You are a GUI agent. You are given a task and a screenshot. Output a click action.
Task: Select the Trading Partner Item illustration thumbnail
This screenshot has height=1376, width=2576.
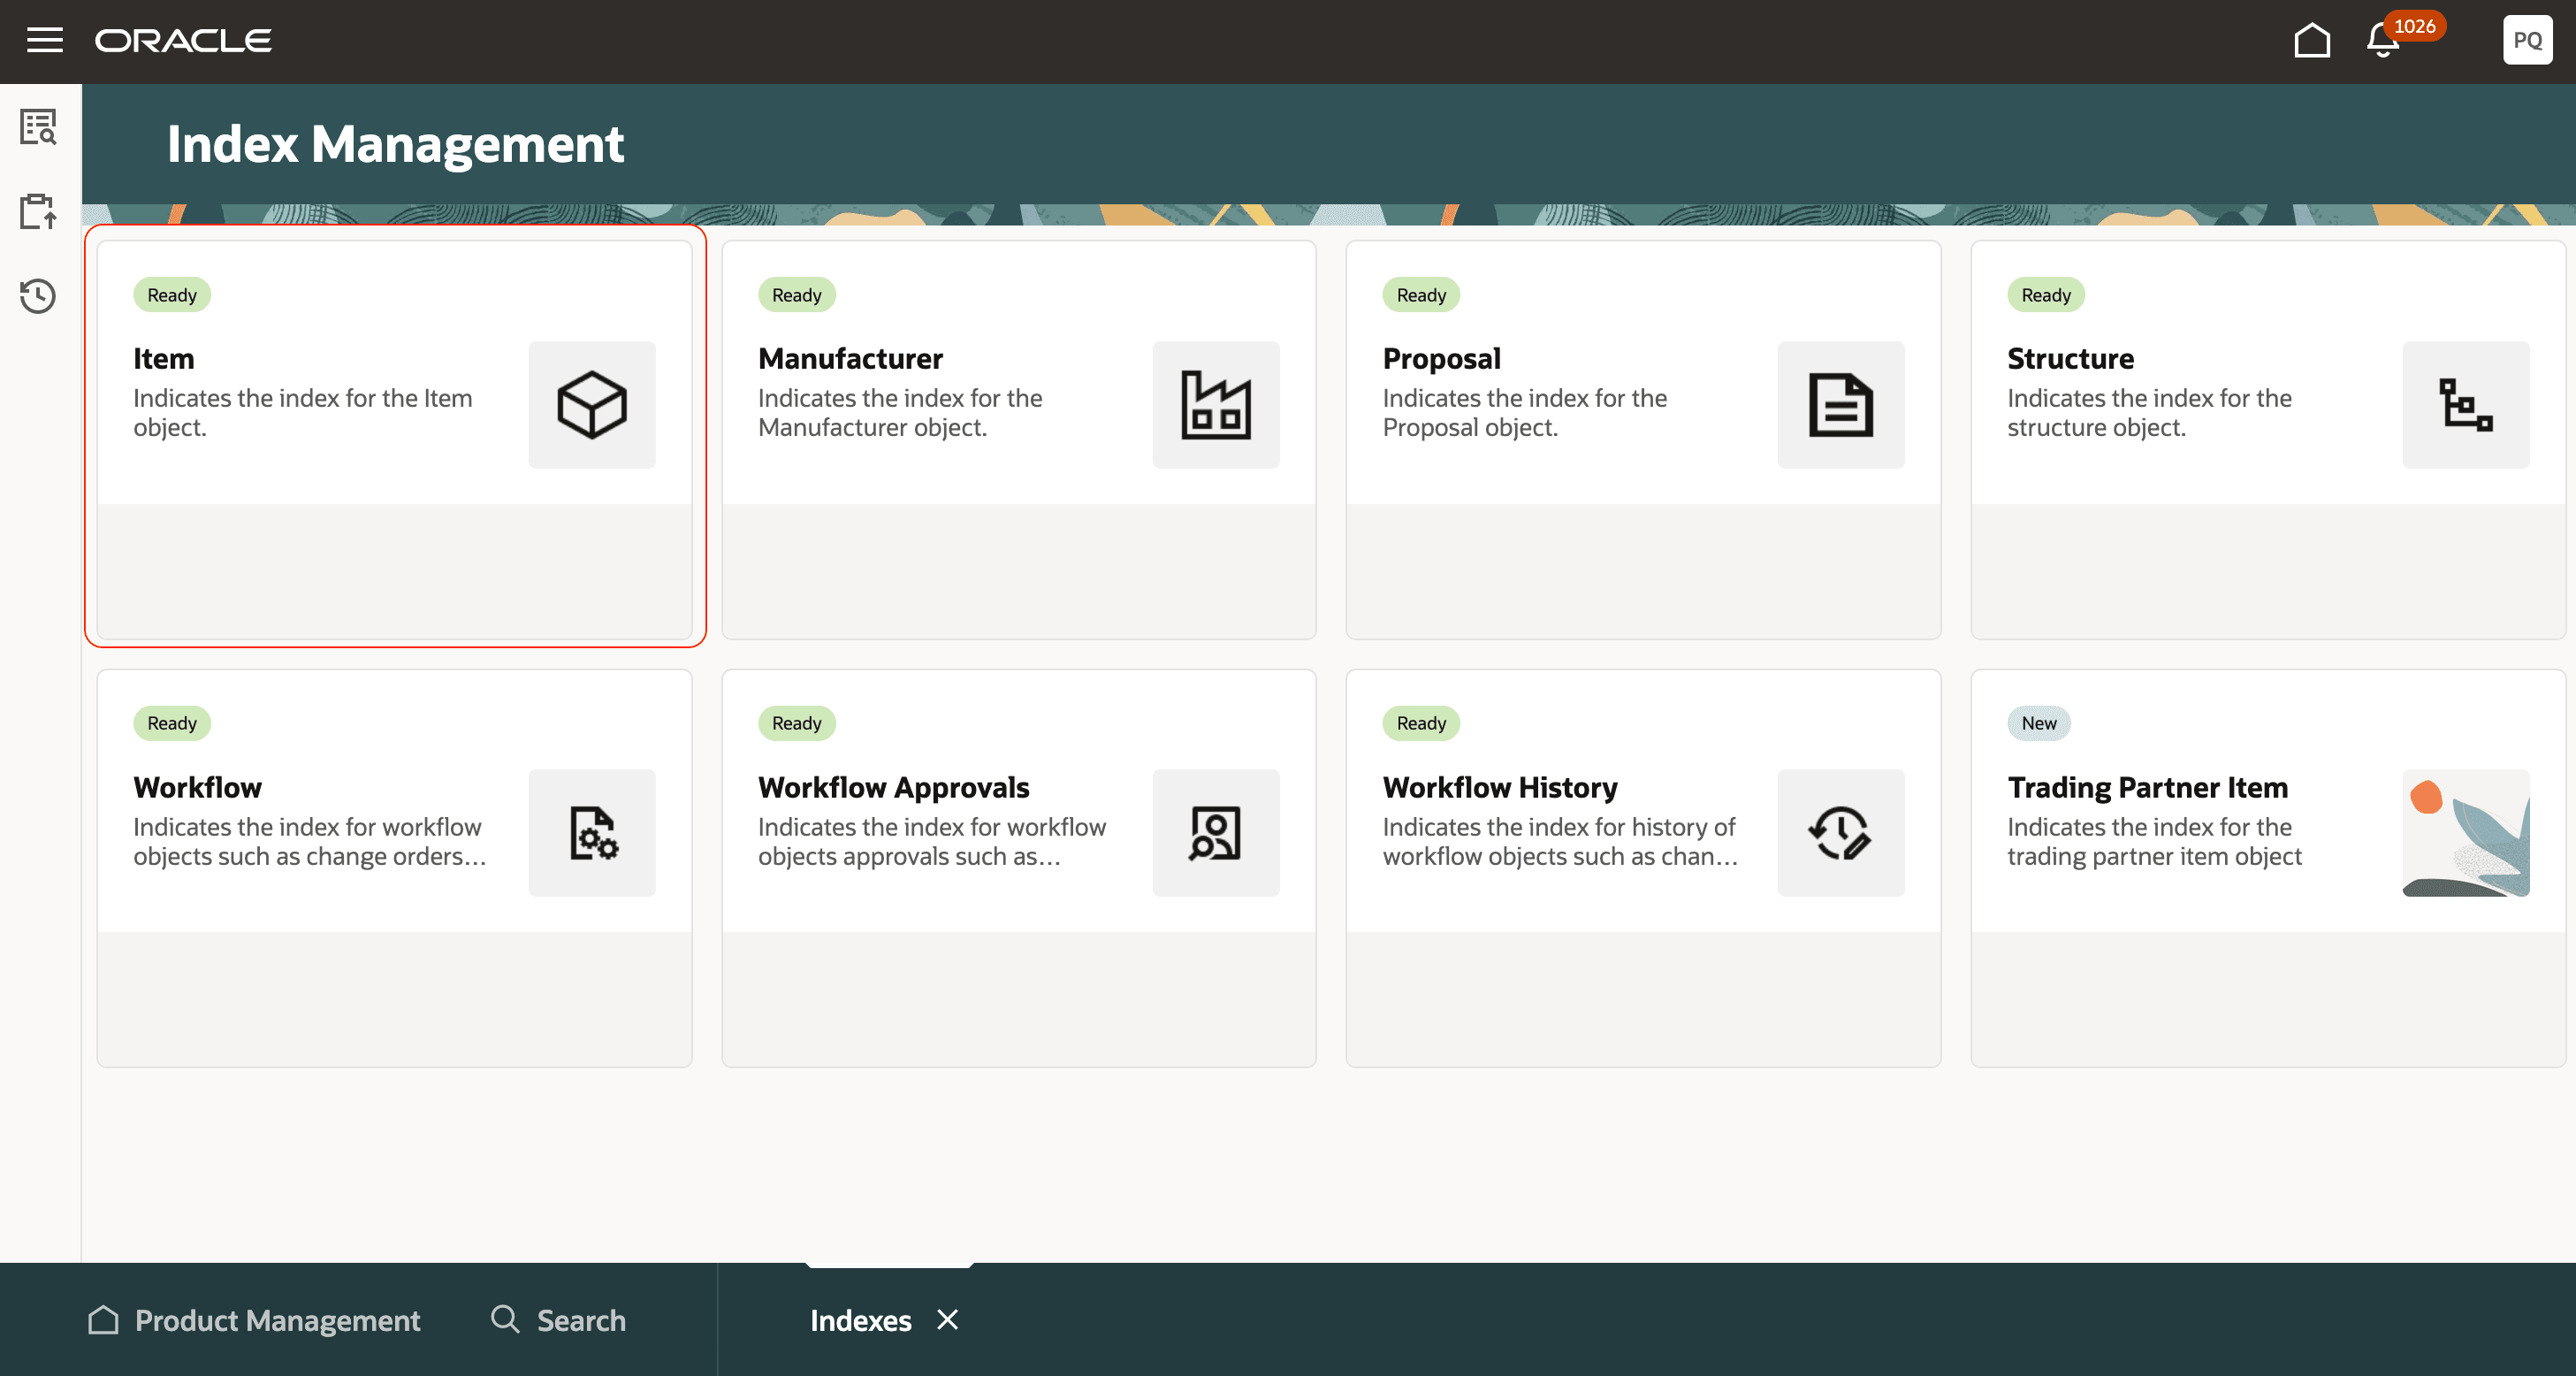[2465, 833]
